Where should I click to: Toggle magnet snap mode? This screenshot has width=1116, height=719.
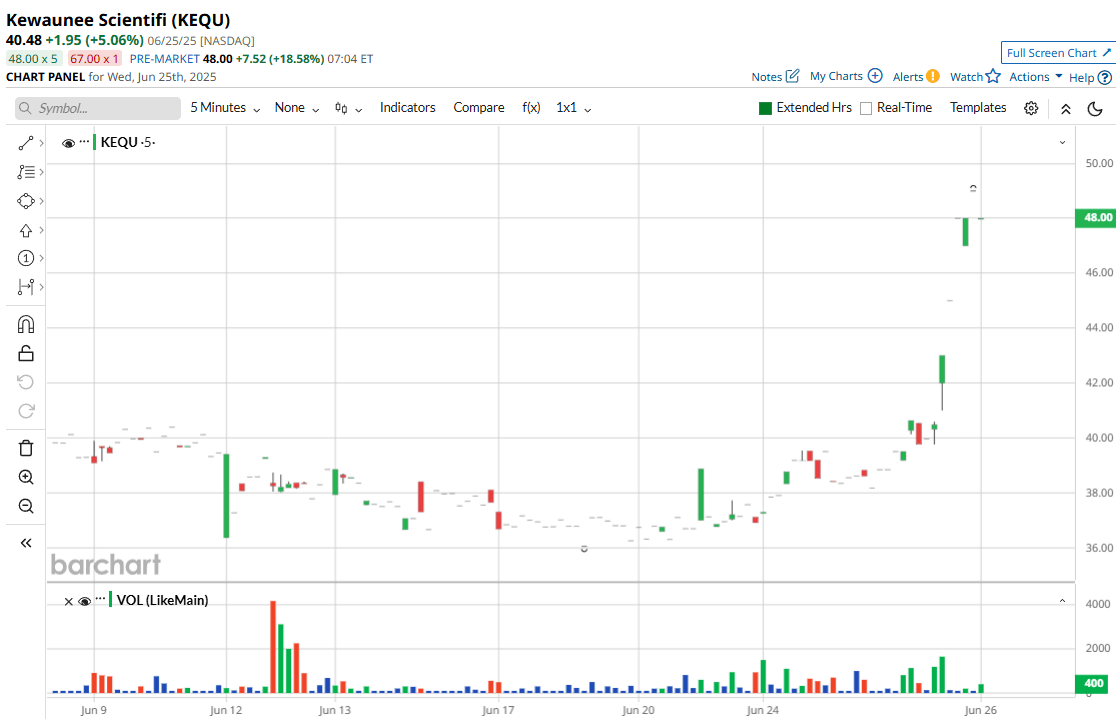[26, 325]
